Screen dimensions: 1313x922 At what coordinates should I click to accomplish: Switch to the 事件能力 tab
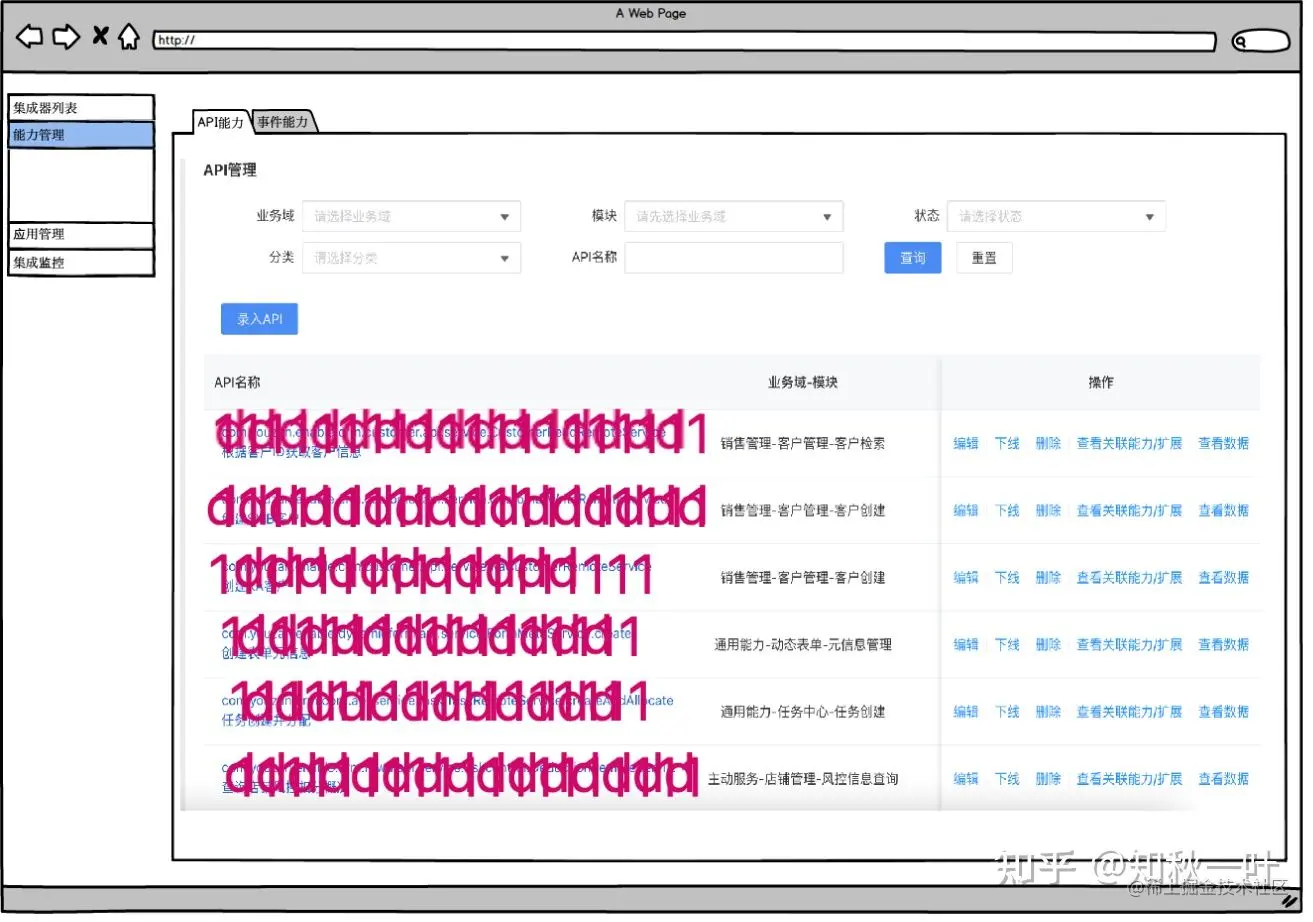(285, 123)
